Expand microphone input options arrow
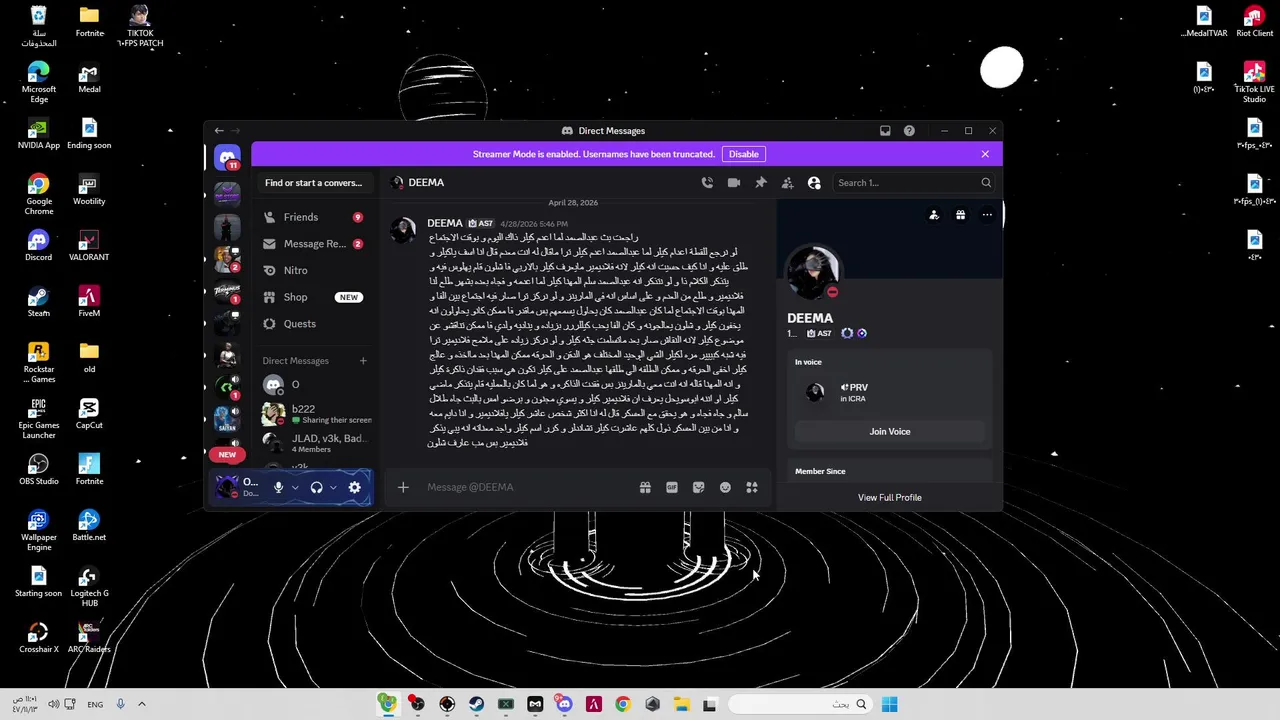The width and height of the screenshot is (1280, 720). [x=295, y=487]
